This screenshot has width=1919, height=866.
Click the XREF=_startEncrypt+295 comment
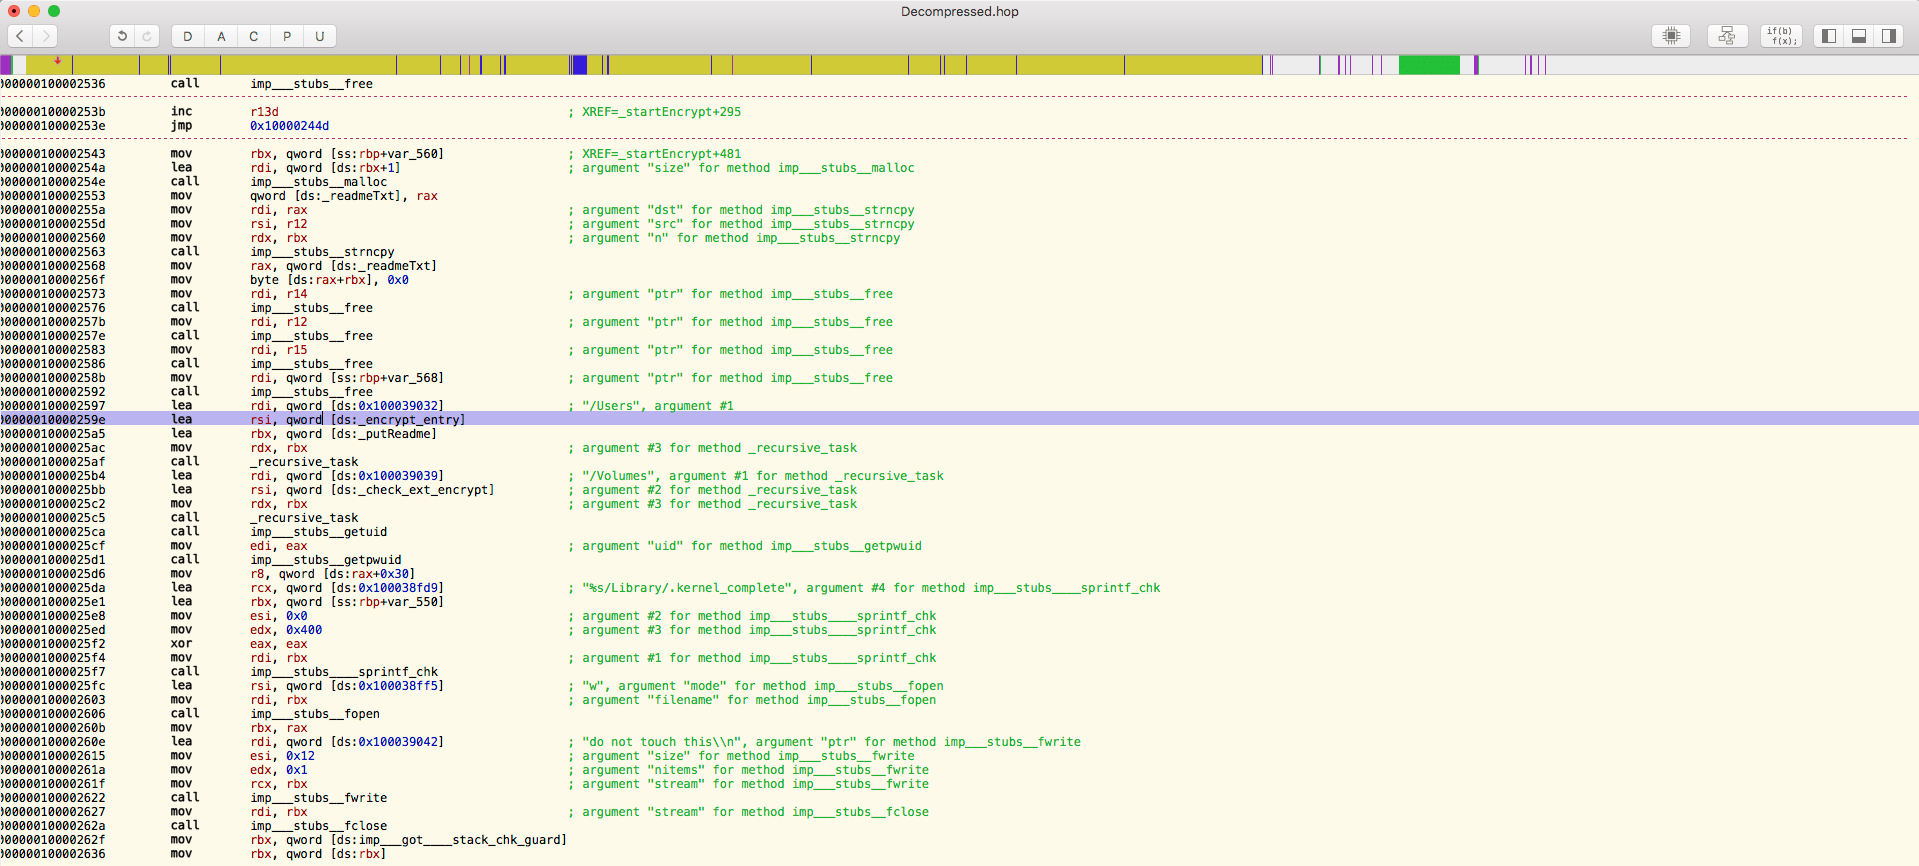tap(662, 112)
